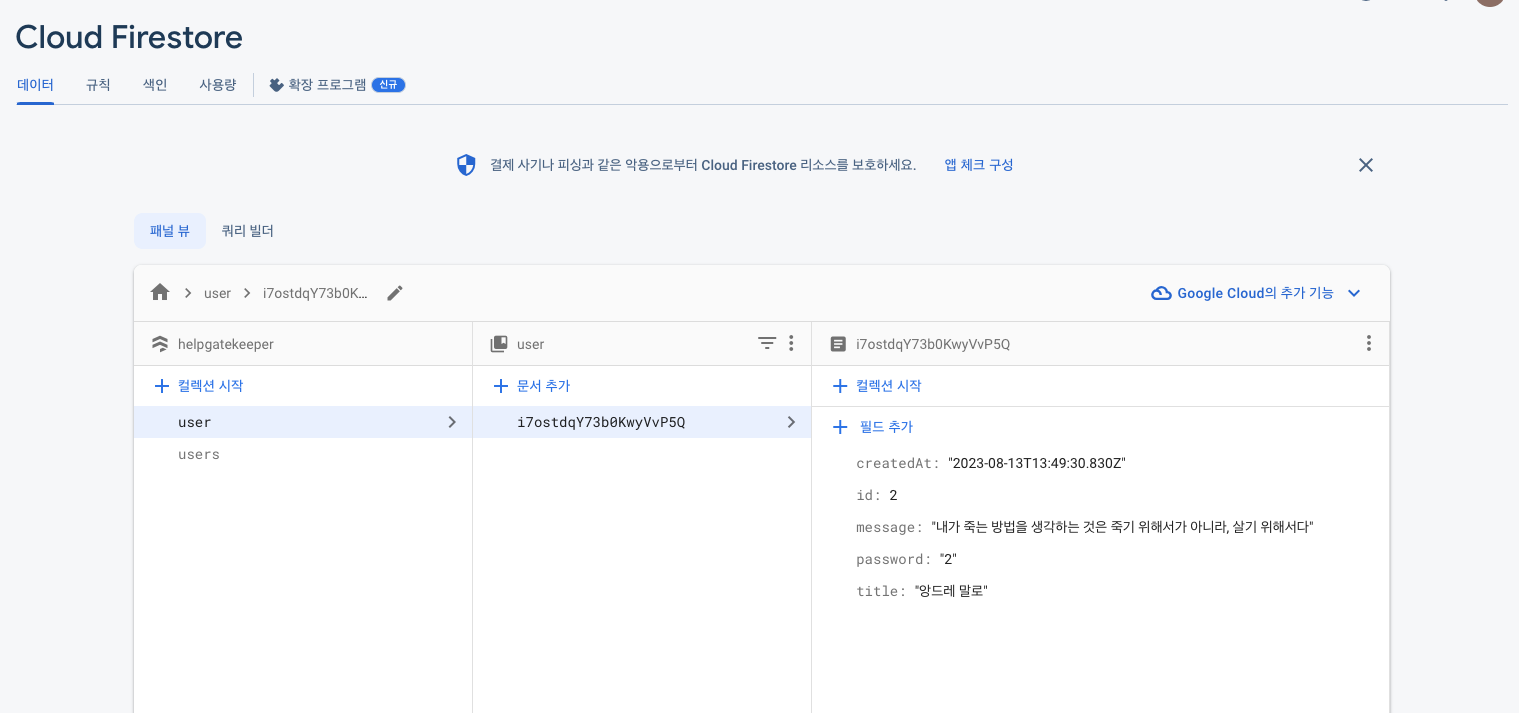Click the message field value text
1519x713 pixels.
pos(1121,527)
